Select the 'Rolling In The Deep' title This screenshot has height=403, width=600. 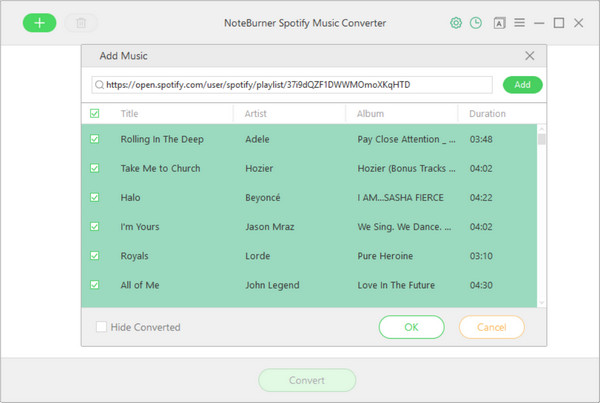pyautogui.click(x=162, y=139)
